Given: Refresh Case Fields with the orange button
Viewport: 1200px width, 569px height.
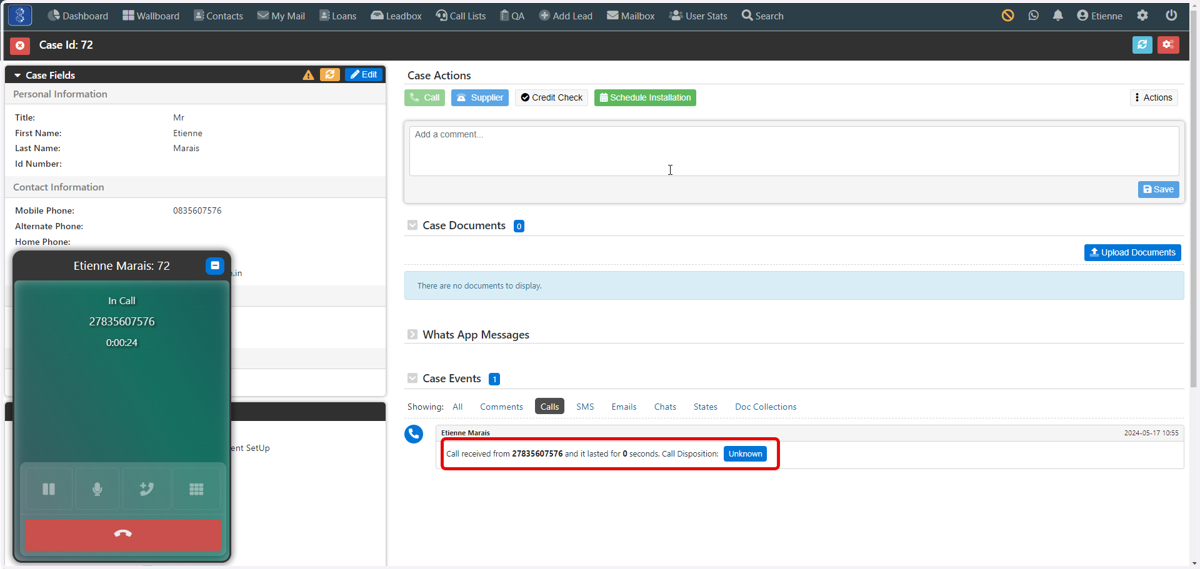Looking at the screenshot, I should (x=330, y=75).
